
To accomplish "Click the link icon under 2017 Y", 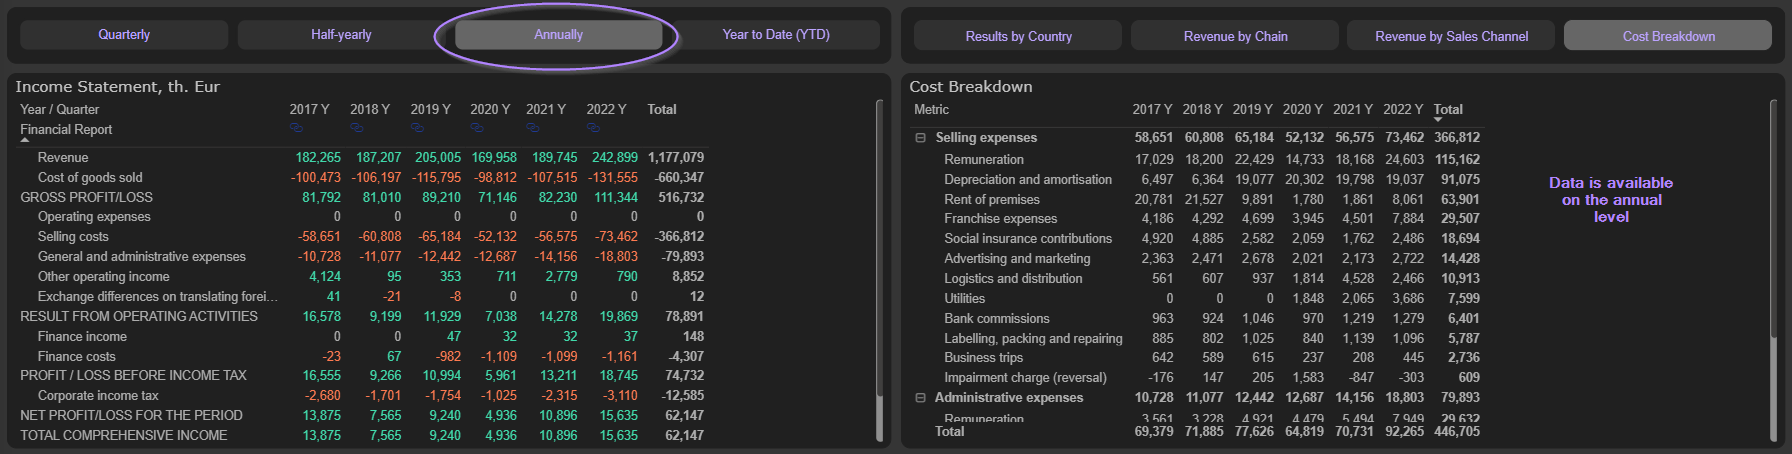I will pyautogui.click(x=296, y=128).
